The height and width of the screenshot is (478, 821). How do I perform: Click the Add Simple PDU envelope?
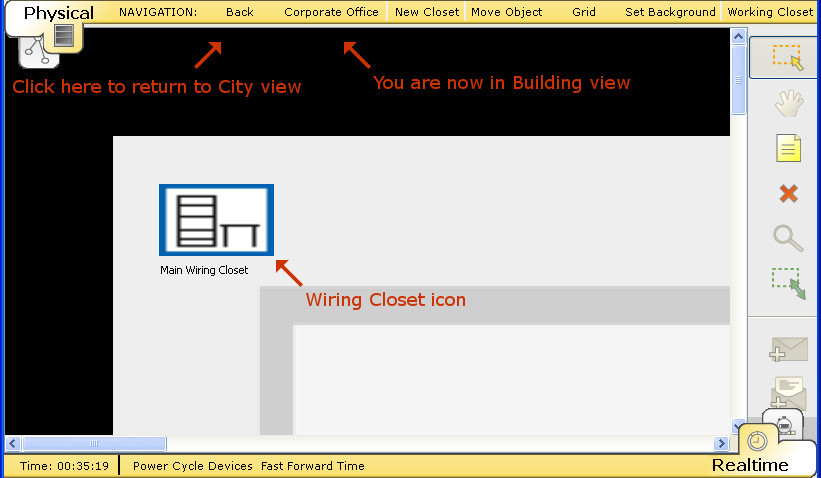tap(789, 349)
